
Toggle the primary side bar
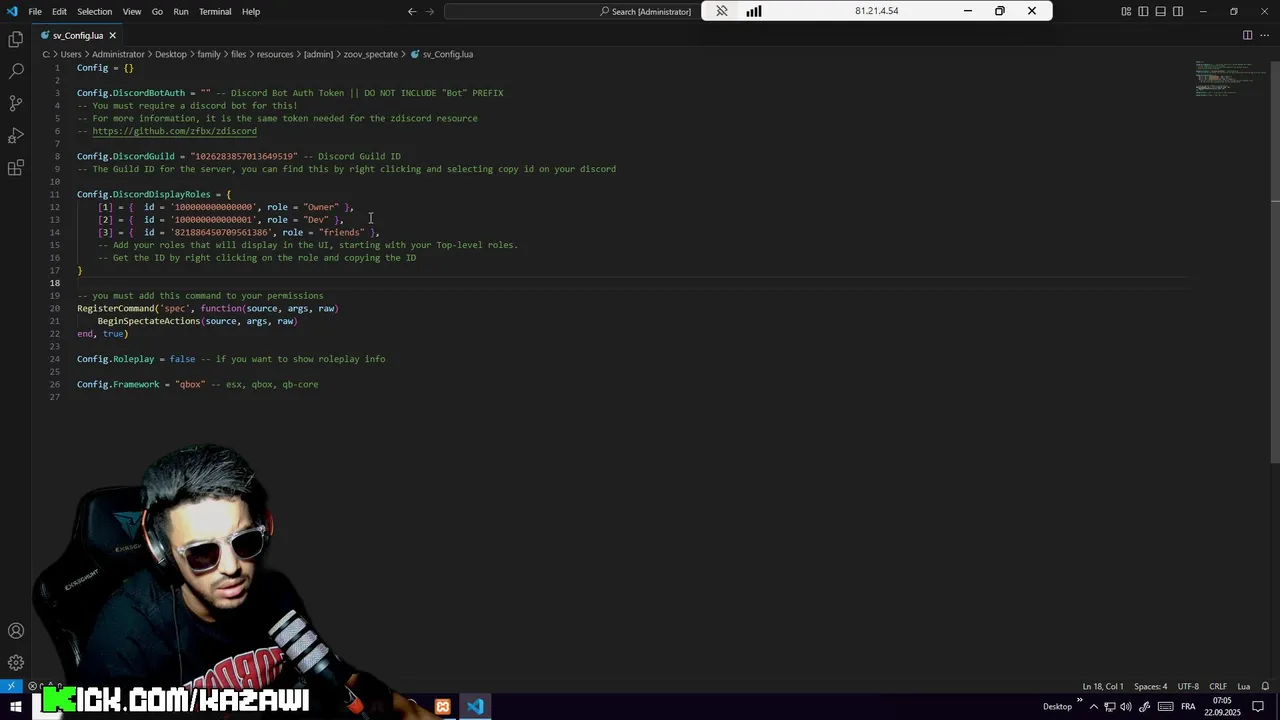coord(1143,11)
